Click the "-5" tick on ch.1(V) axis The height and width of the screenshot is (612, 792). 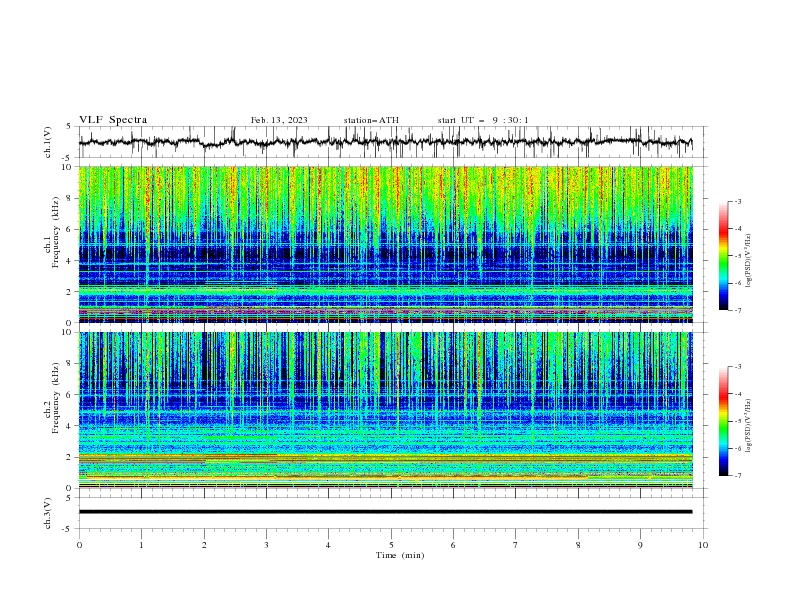pos(67,158)
